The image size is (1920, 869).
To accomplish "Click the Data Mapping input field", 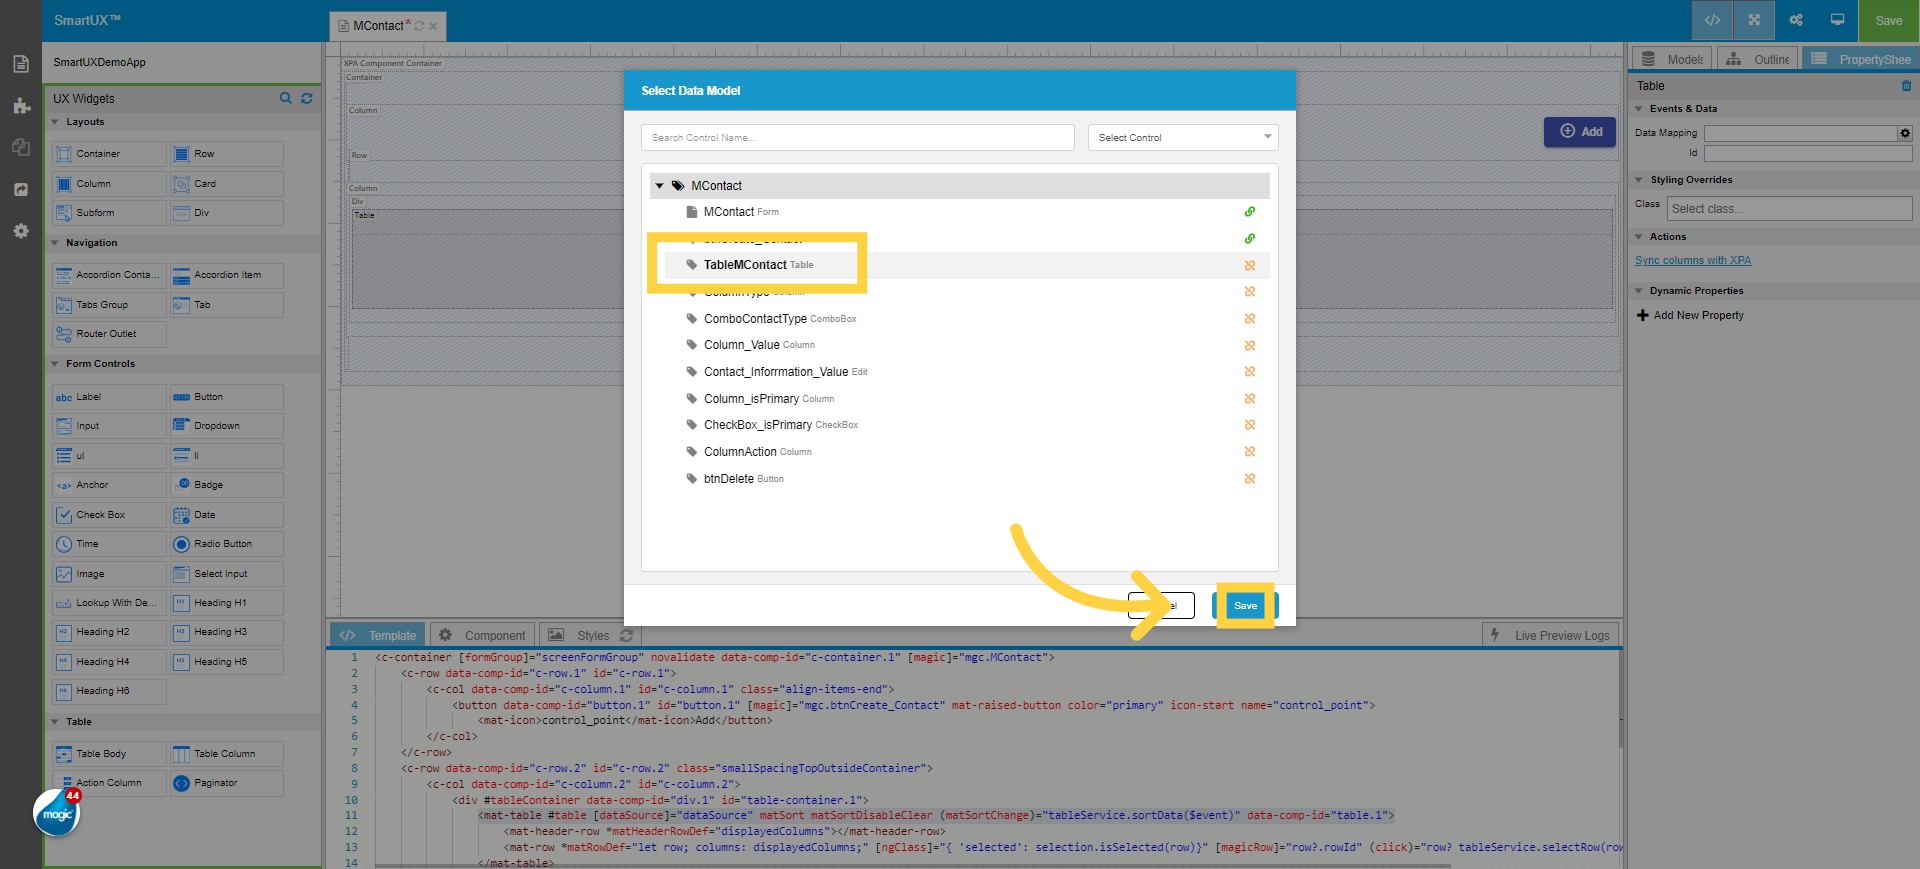I will click(x=1800, y=133).
